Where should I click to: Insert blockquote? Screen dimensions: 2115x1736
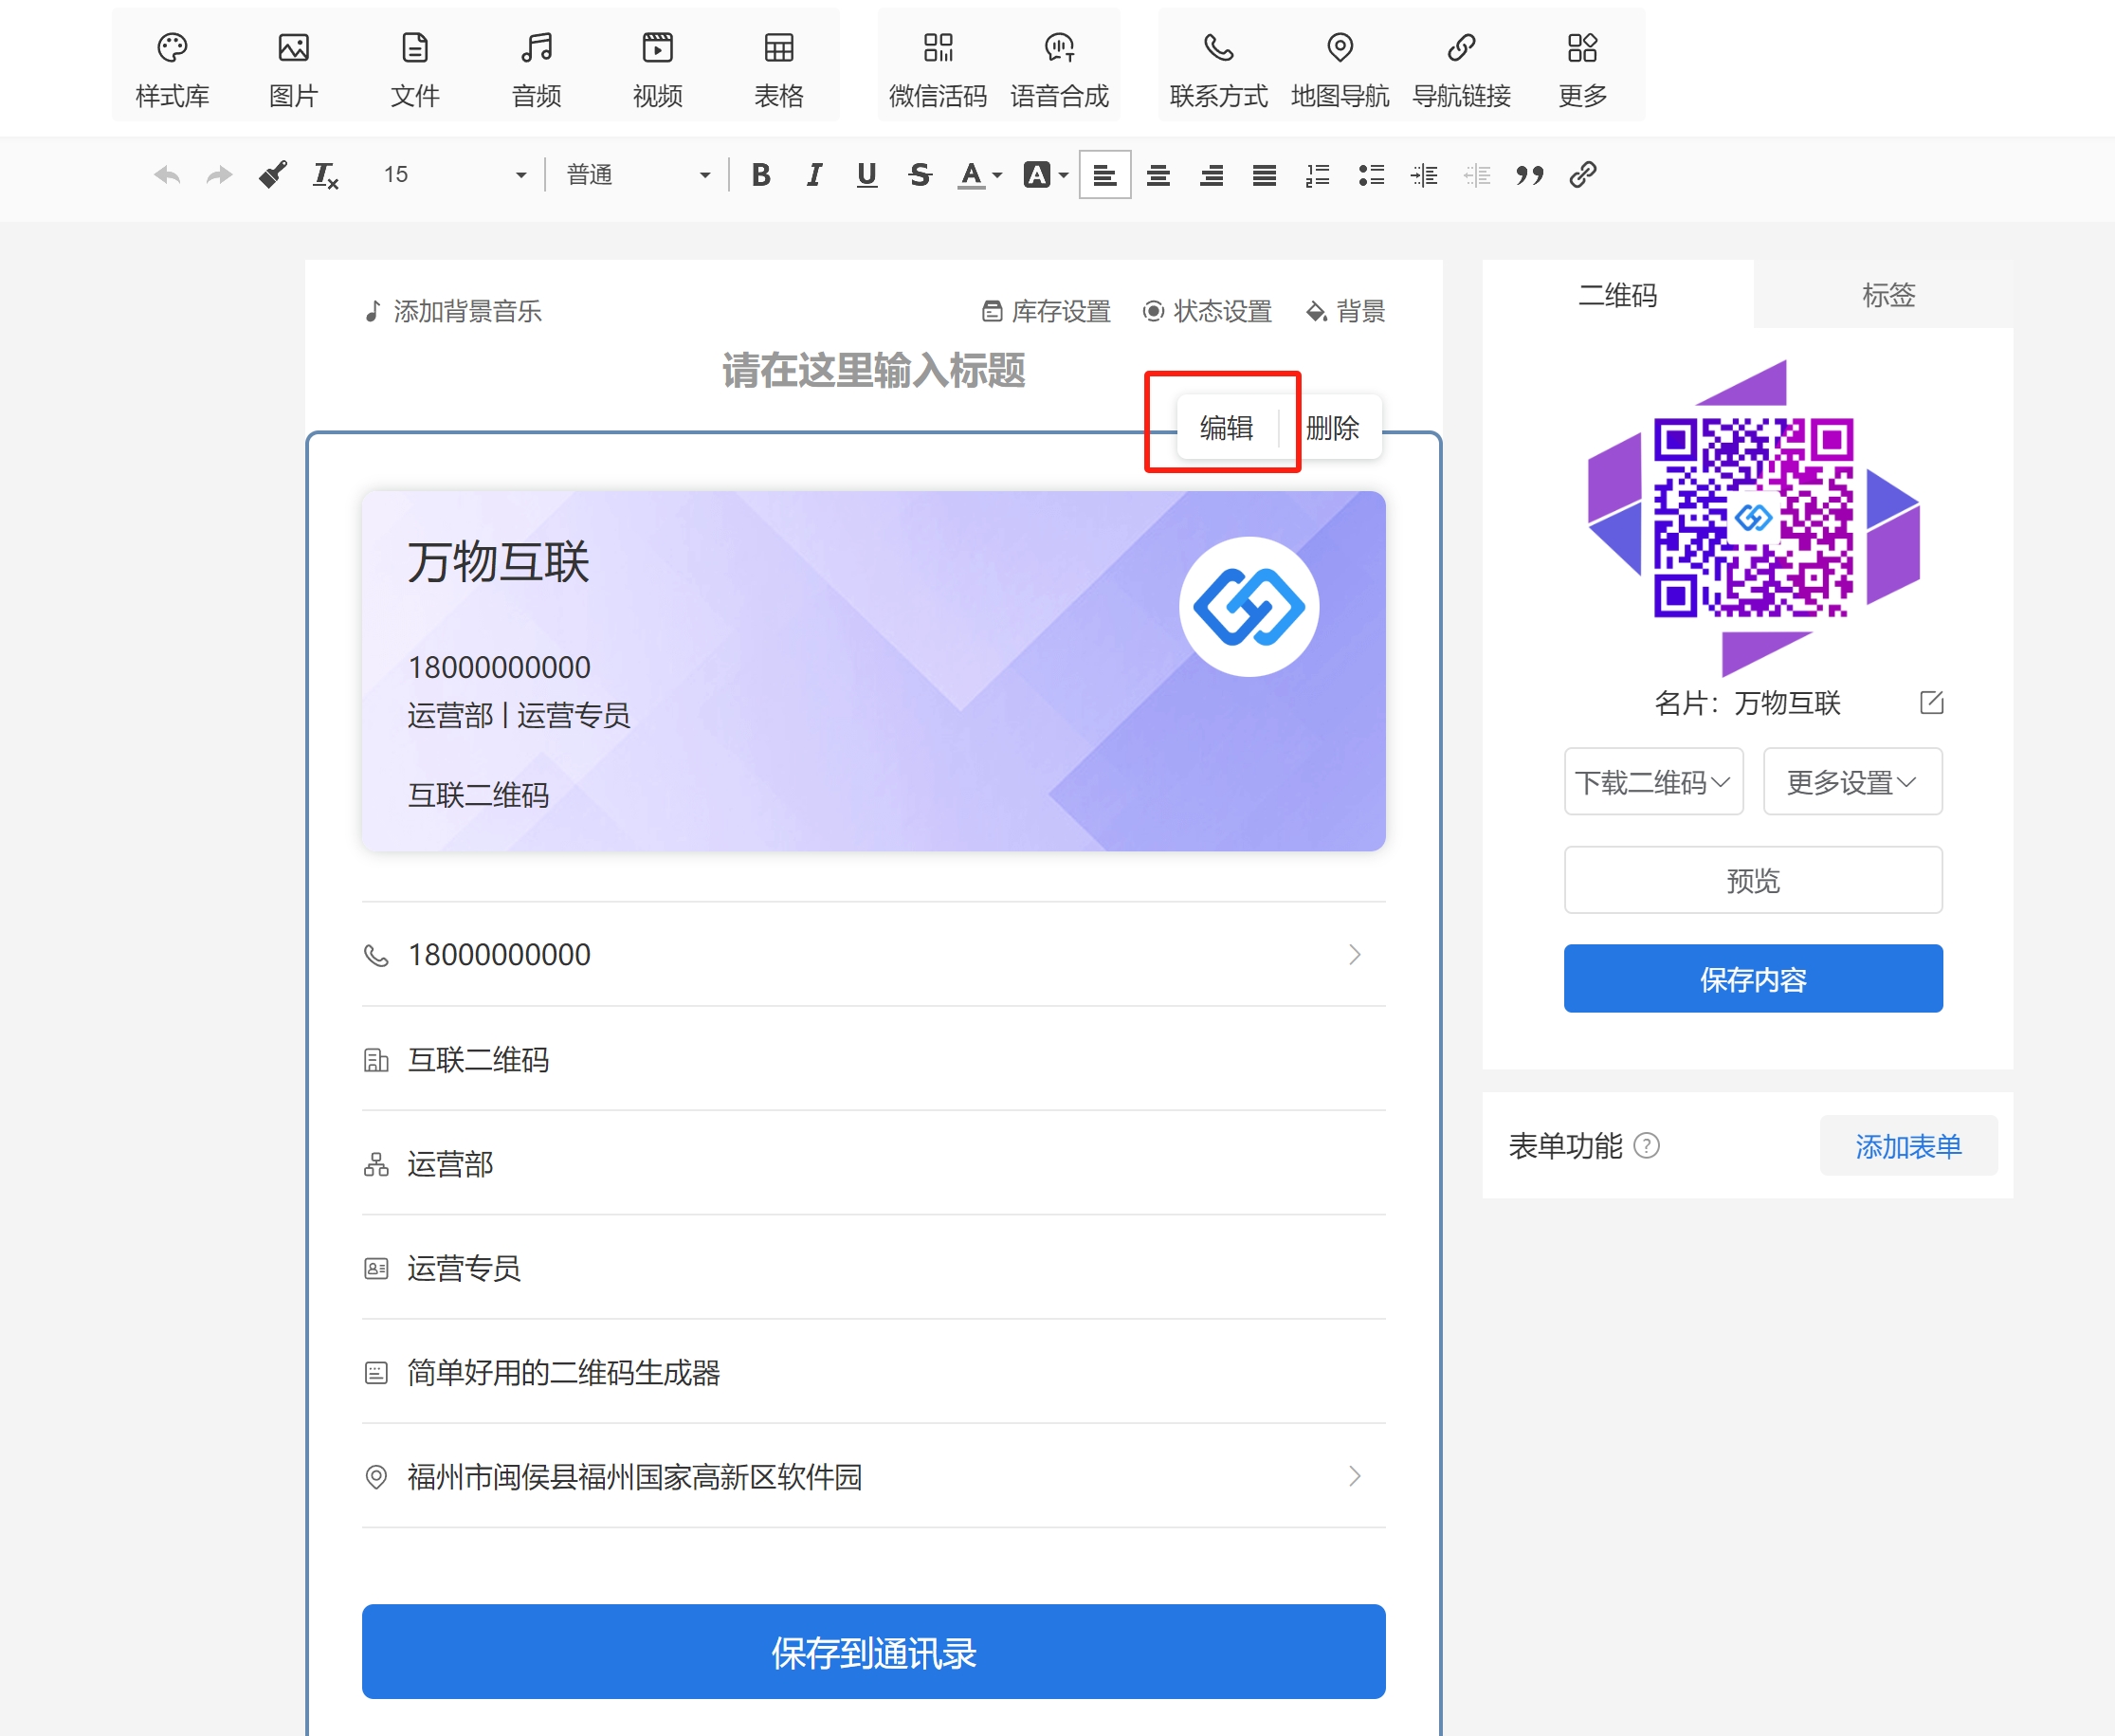(1529, 175)
